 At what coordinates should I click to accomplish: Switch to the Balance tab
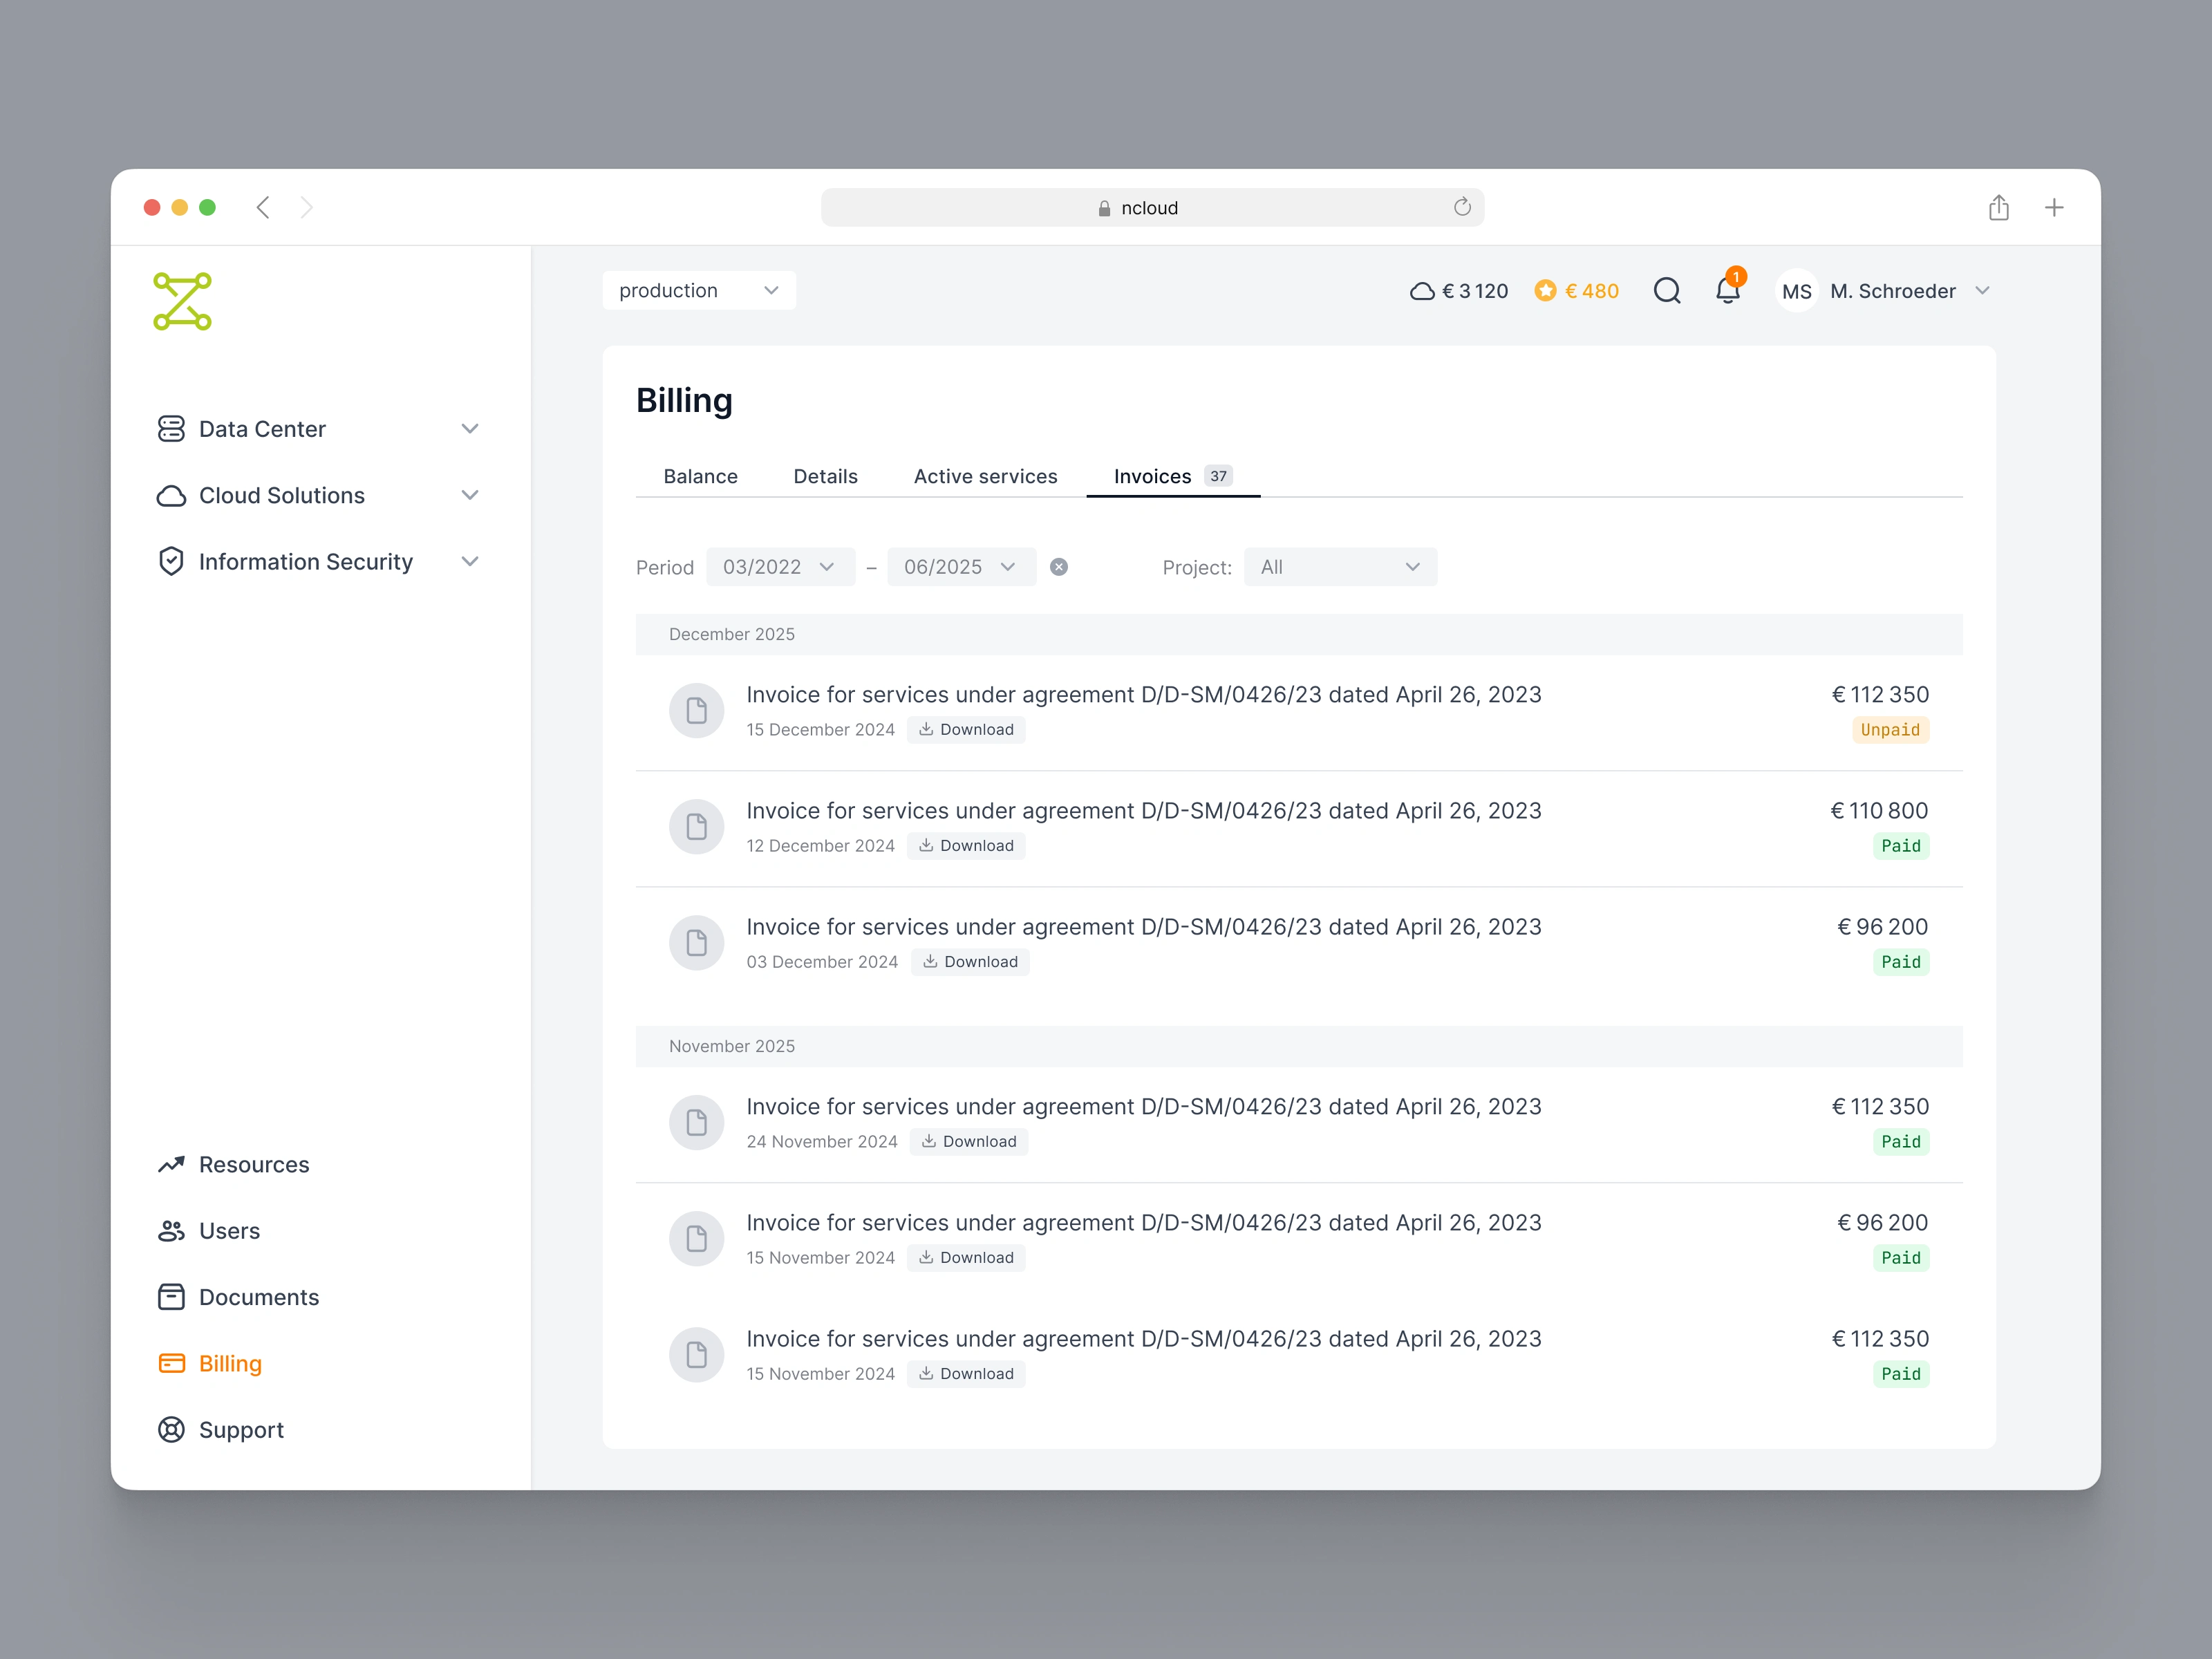point(700,476)
